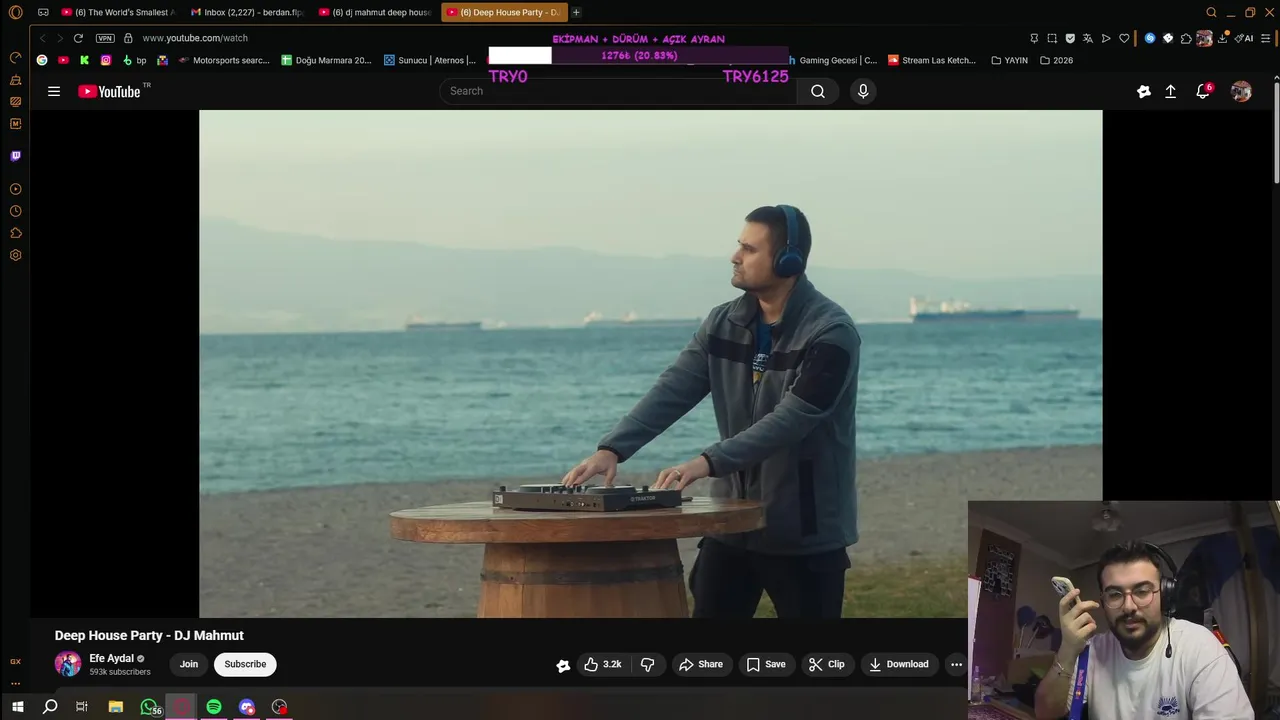Open the more actions three-dots menu
This screenshot has width=1280, height=720.
956,664
